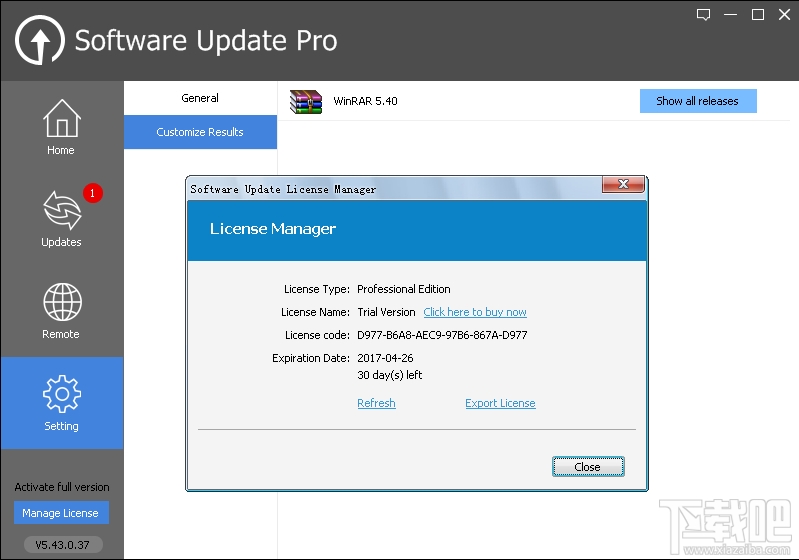Click the license code D977-B6A8-AEC9-97B6-867A-D977
Viewport: 799px width, 560px height.
pyautogui.click(x=442, y=335)
